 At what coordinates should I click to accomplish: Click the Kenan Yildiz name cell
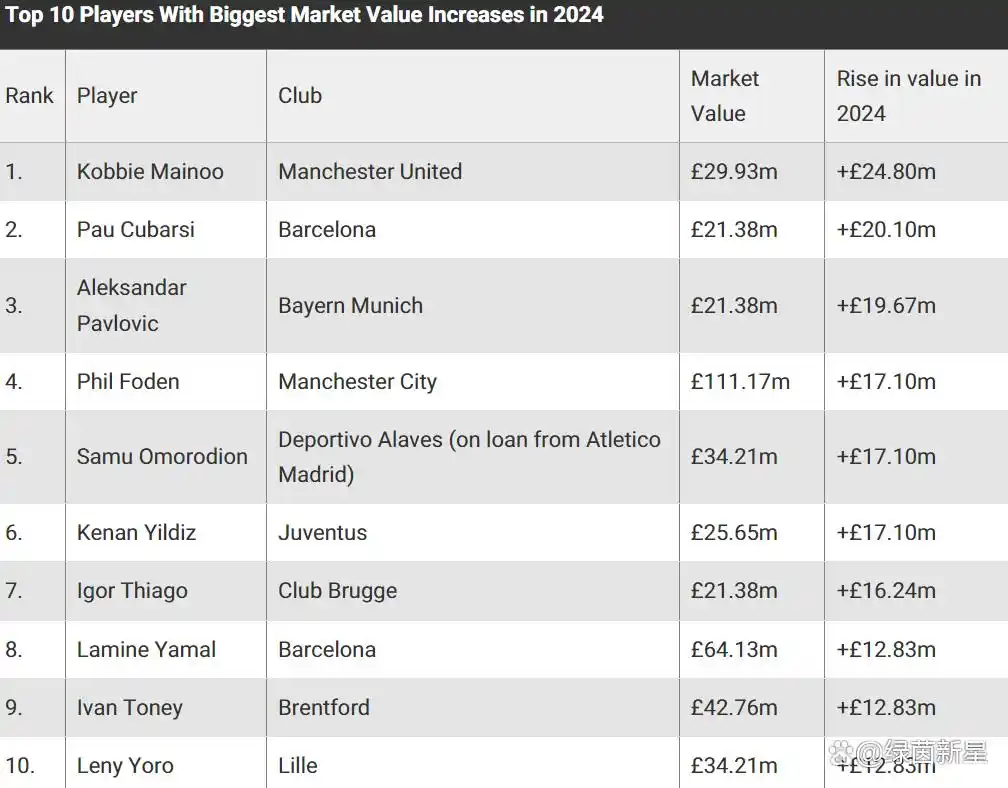tap(166, 533)
